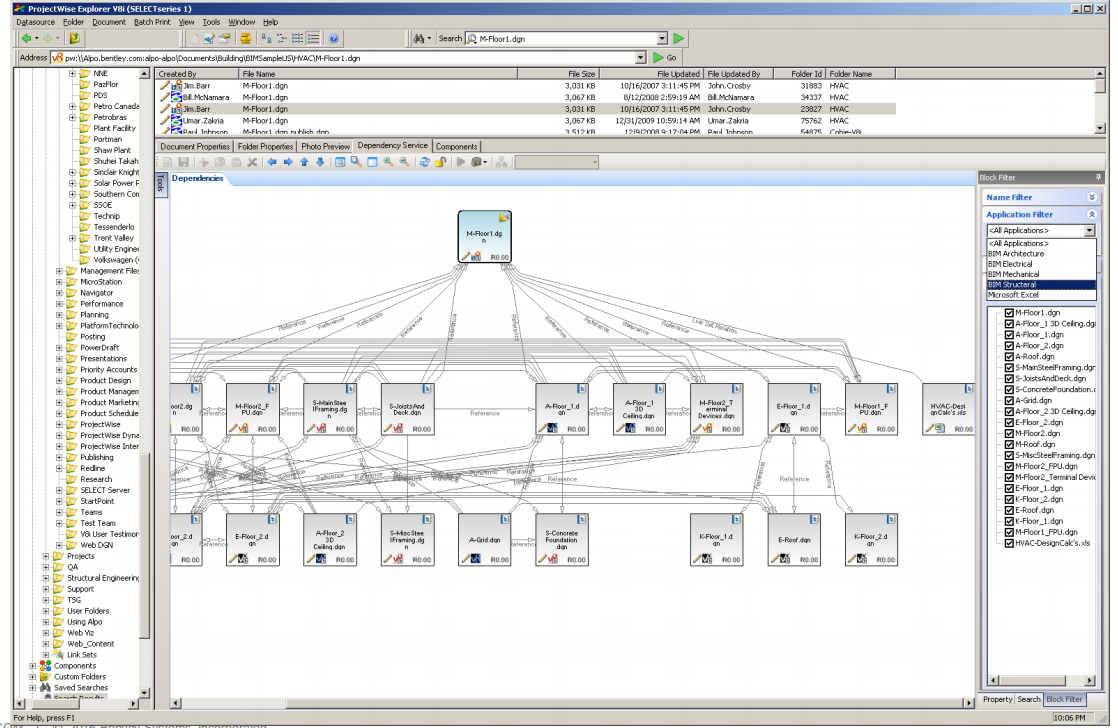Open the Address bar dropdown arrow
The height and width of the screenshot is (728, 1118).
[x=640, y=58]
